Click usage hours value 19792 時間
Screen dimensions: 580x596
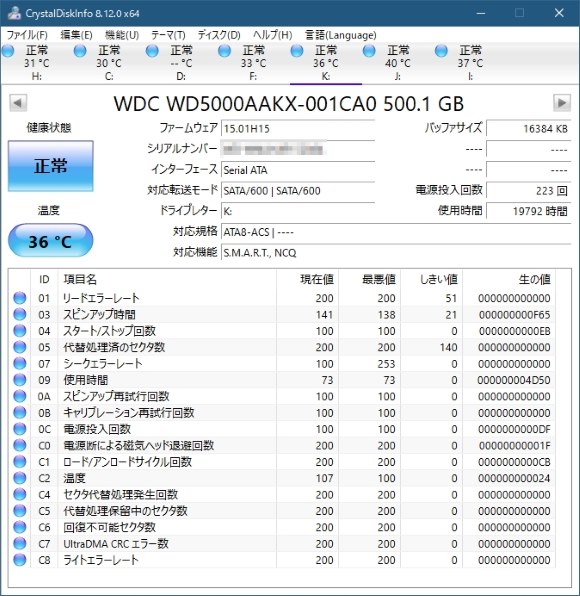coord(529,211)
